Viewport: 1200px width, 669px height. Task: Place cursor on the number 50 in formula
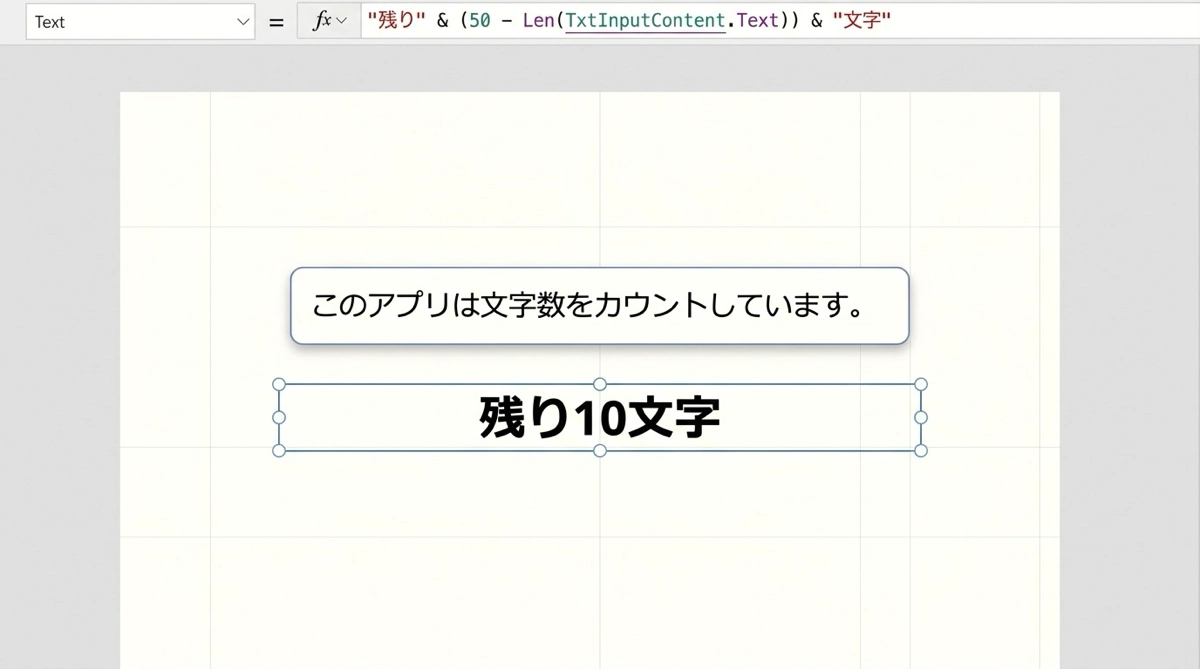coord(480,21)
